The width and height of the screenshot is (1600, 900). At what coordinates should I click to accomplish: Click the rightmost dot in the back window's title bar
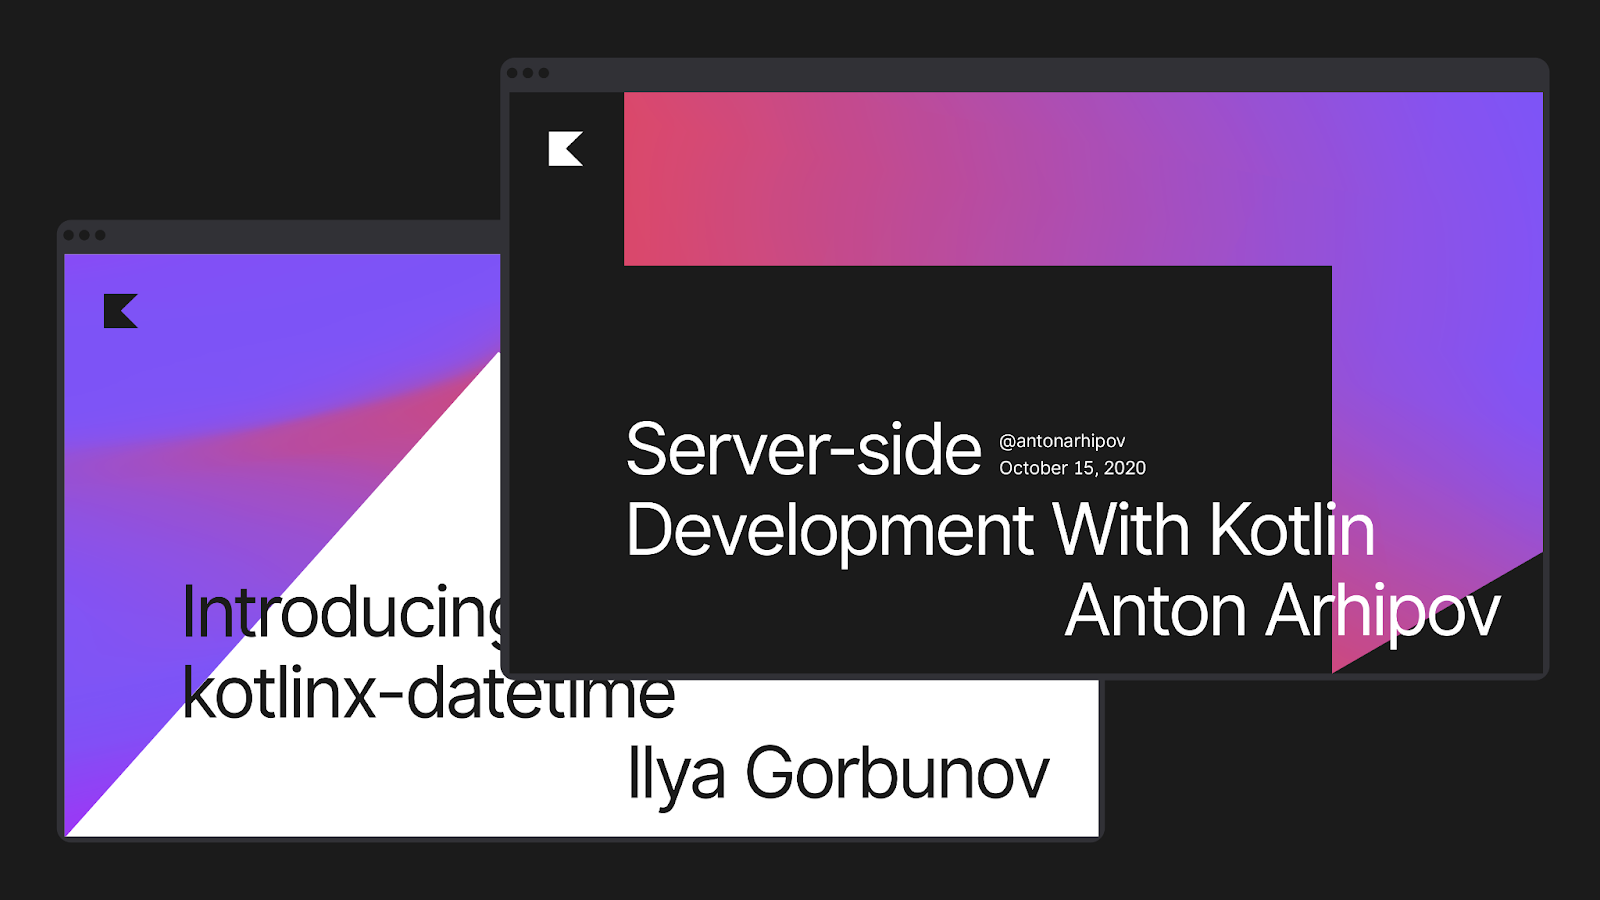(x=100, y=235)
